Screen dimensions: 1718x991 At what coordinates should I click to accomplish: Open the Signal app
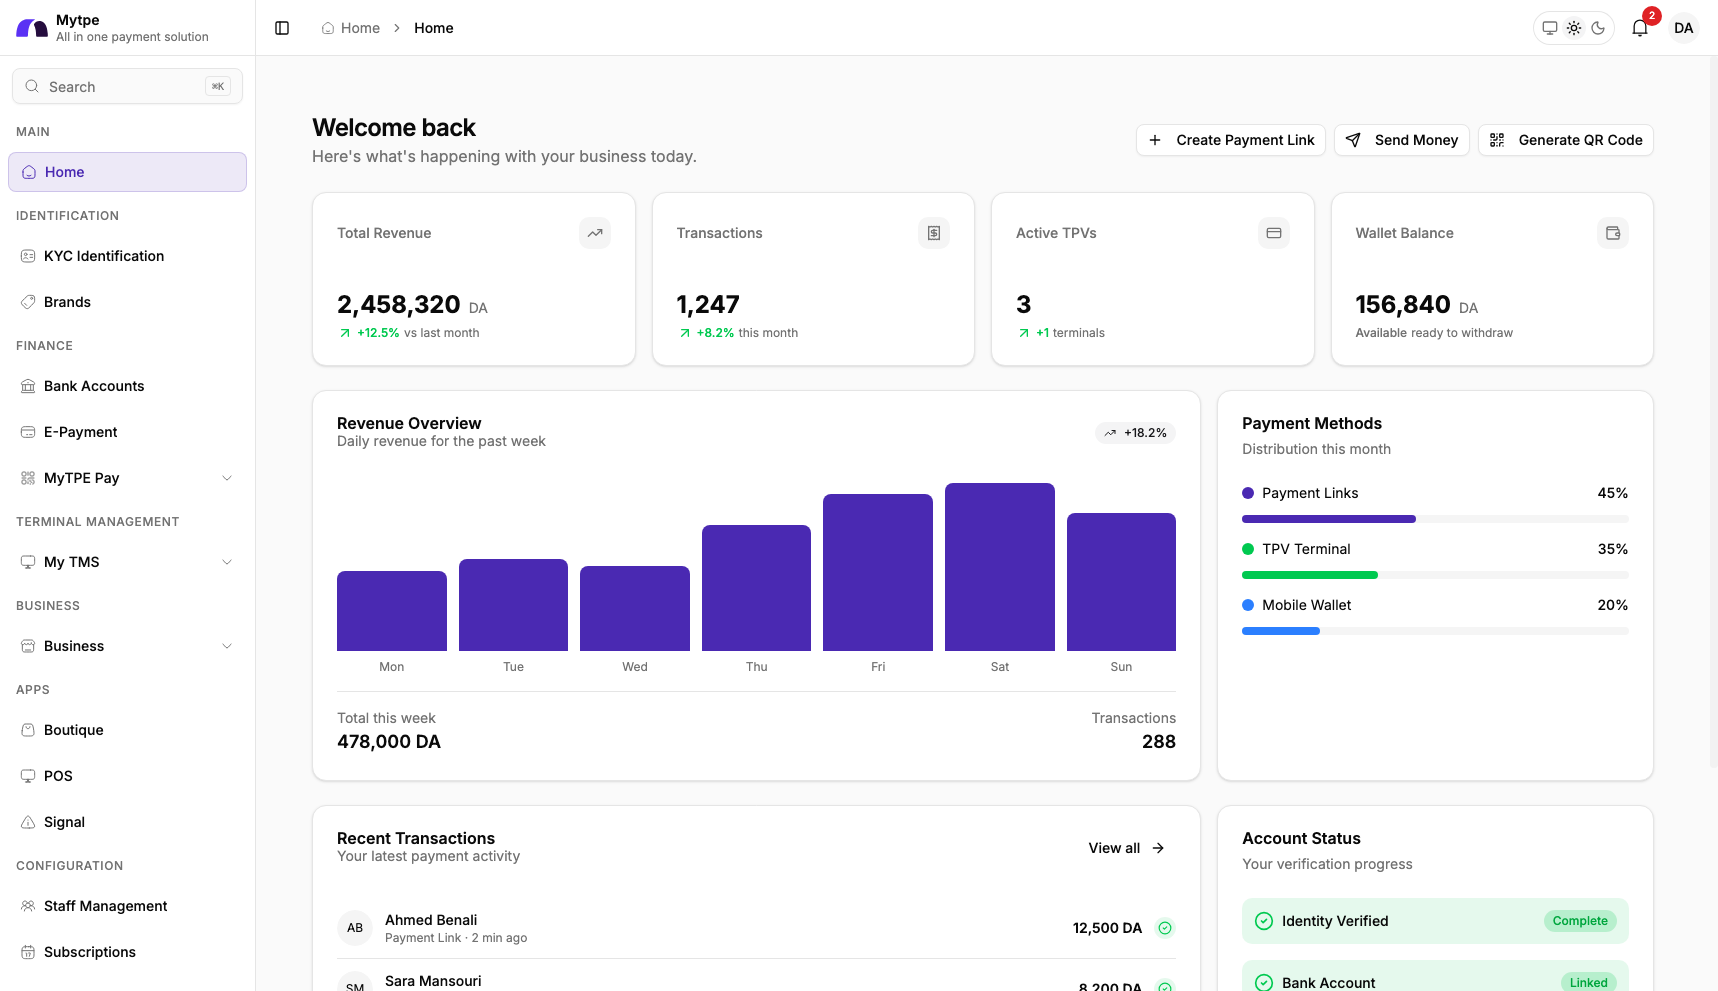pos(65,821)
